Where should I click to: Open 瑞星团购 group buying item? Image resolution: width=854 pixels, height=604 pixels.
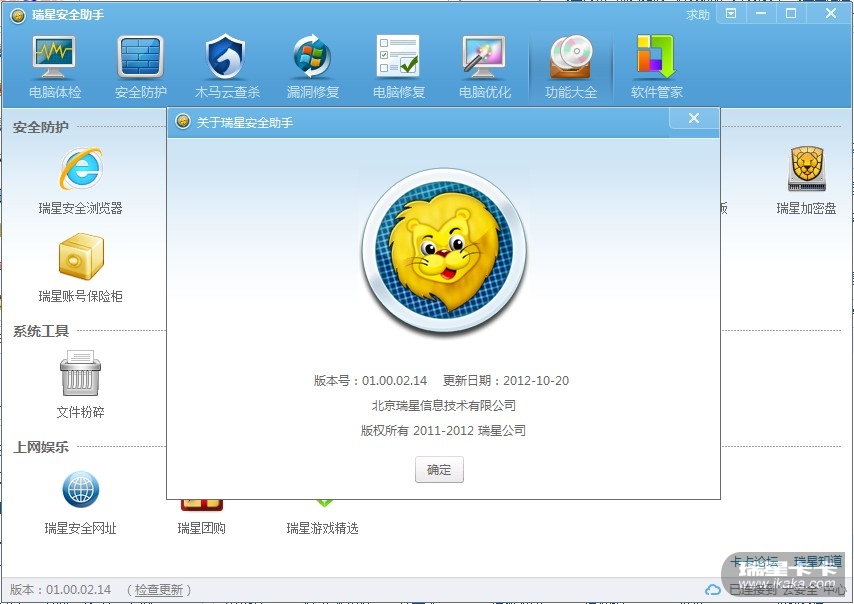coord(202,517)
